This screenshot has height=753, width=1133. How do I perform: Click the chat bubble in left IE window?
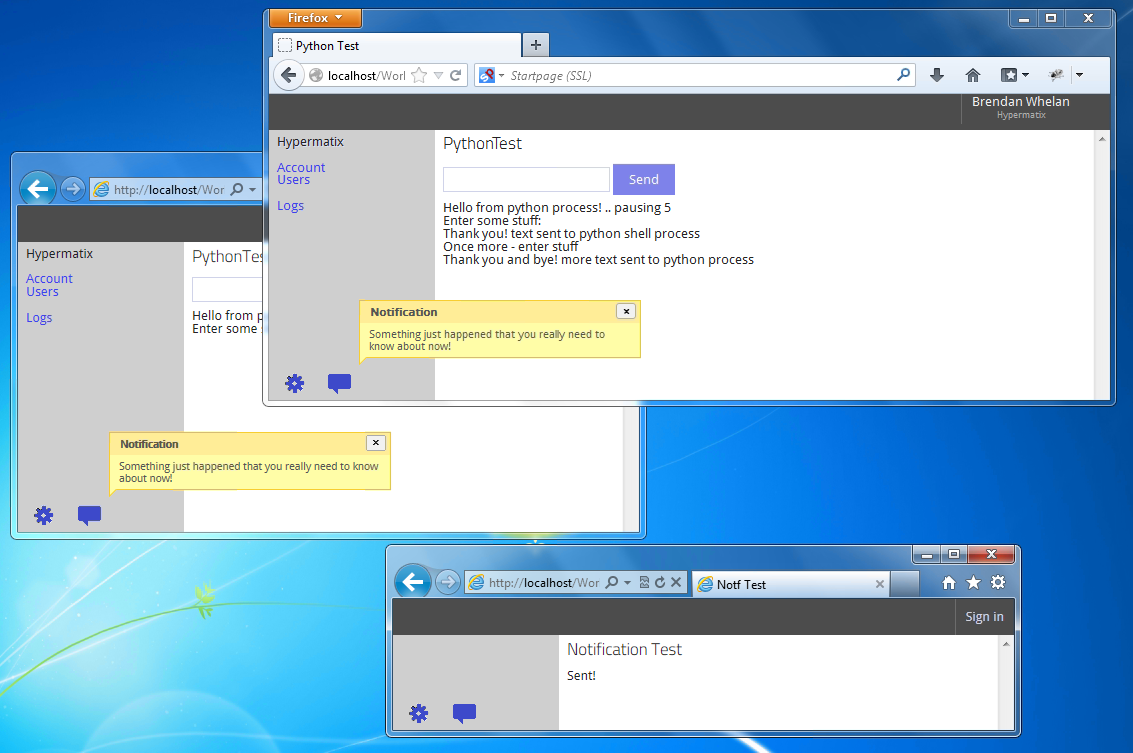(89, 515)
